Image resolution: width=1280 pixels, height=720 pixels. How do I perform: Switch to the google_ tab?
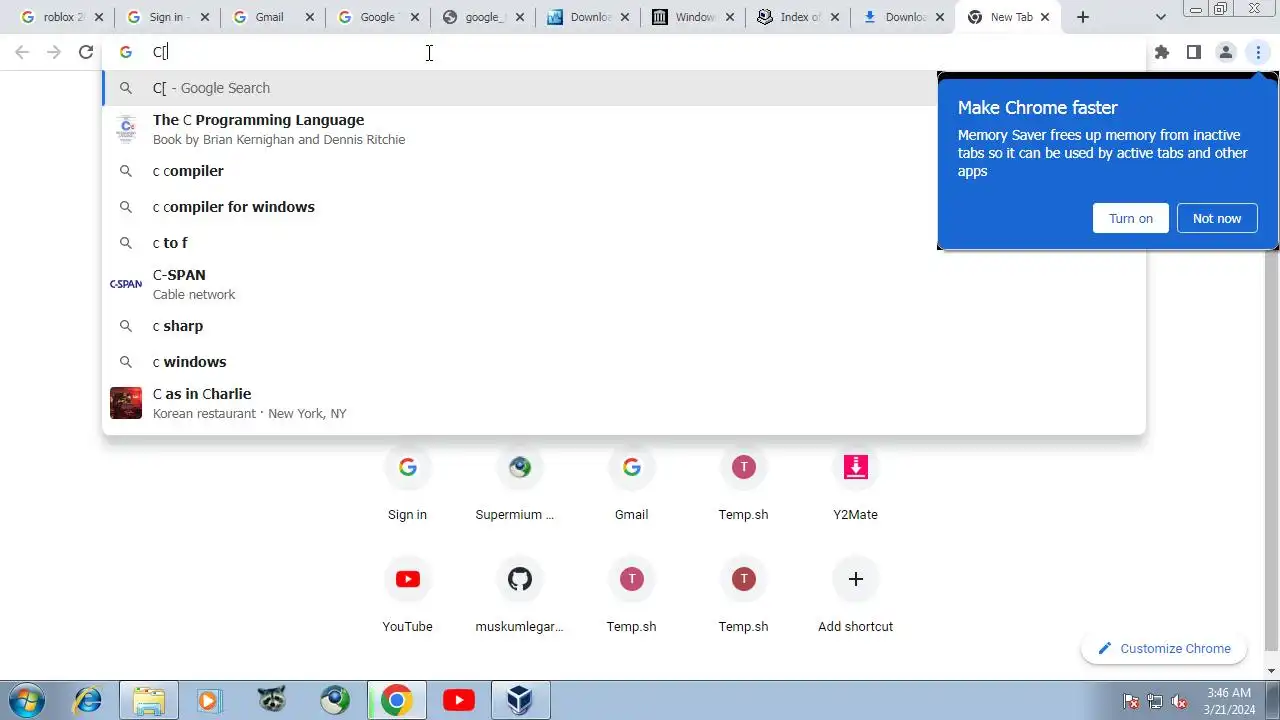(x=482, y=17)
